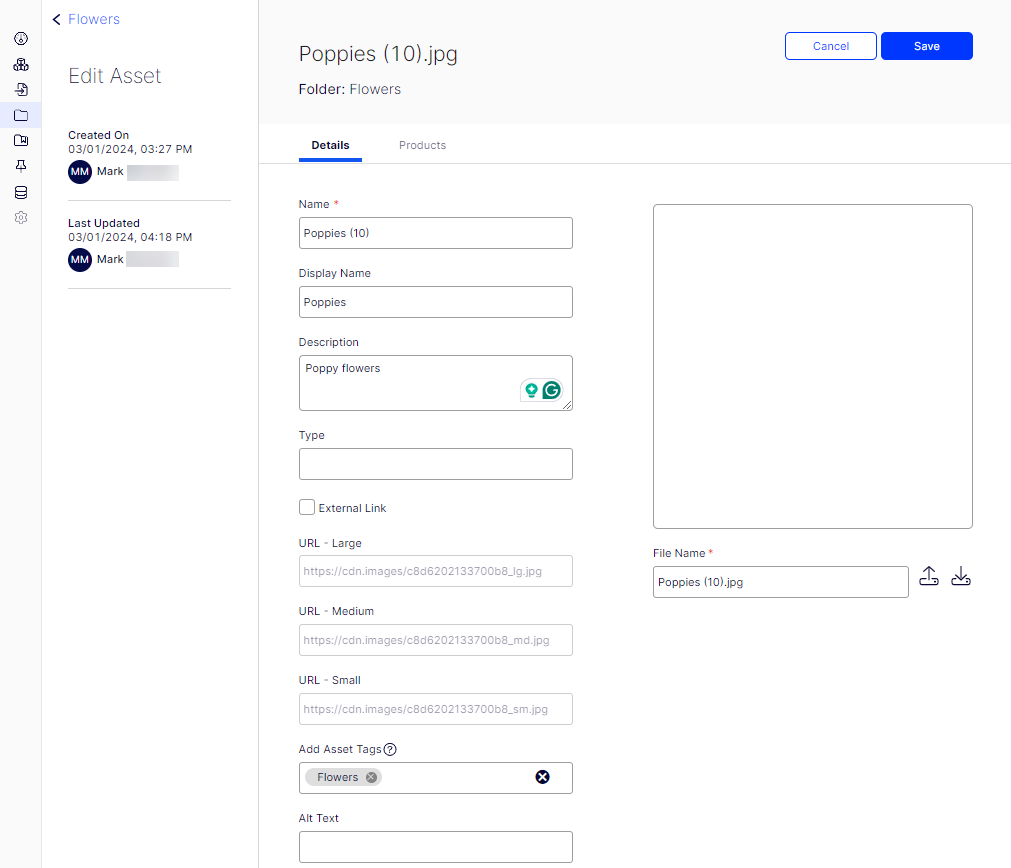The height and width of the screenshot is (868, 1011).
Task: Open the stacked cubes products icon
Action: click(x=21, y=64)
